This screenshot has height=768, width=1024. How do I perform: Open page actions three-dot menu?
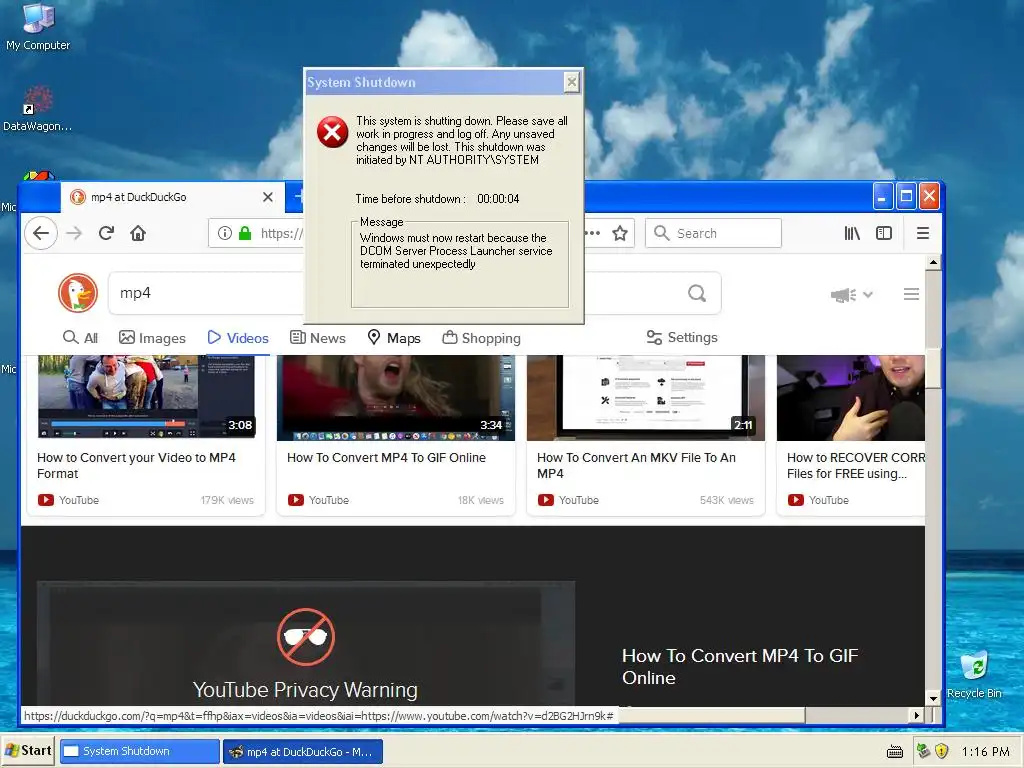pyautogui.click(x=593, y=233)
